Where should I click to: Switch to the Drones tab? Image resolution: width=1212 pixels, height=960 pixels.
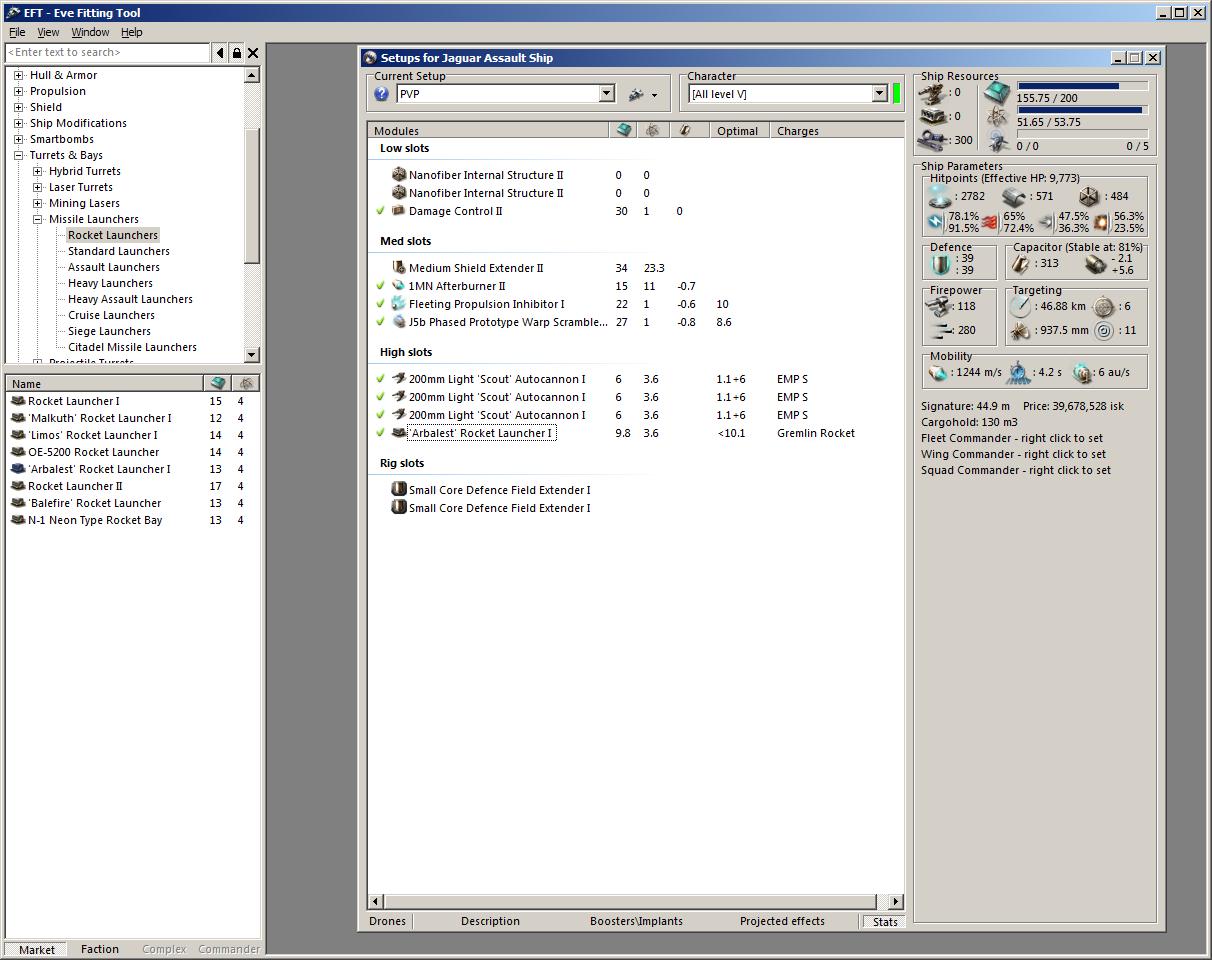388,921
